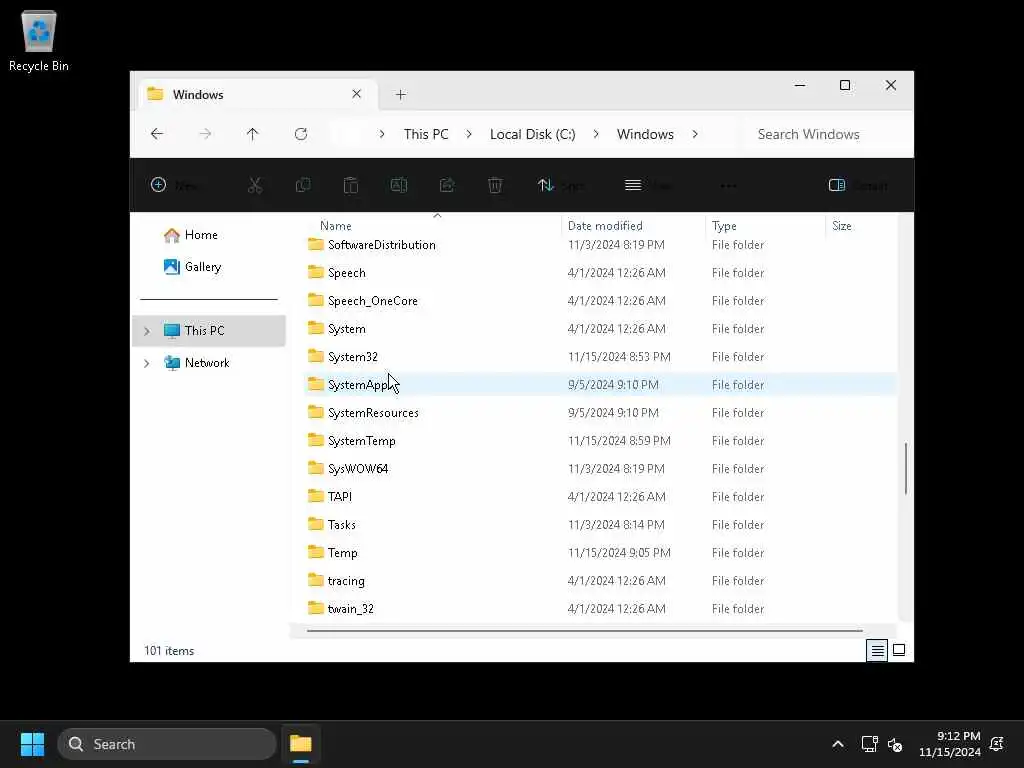The image size is (1024, 768).
Task: Select Network in the sidebar
Action: coord(209,362)
